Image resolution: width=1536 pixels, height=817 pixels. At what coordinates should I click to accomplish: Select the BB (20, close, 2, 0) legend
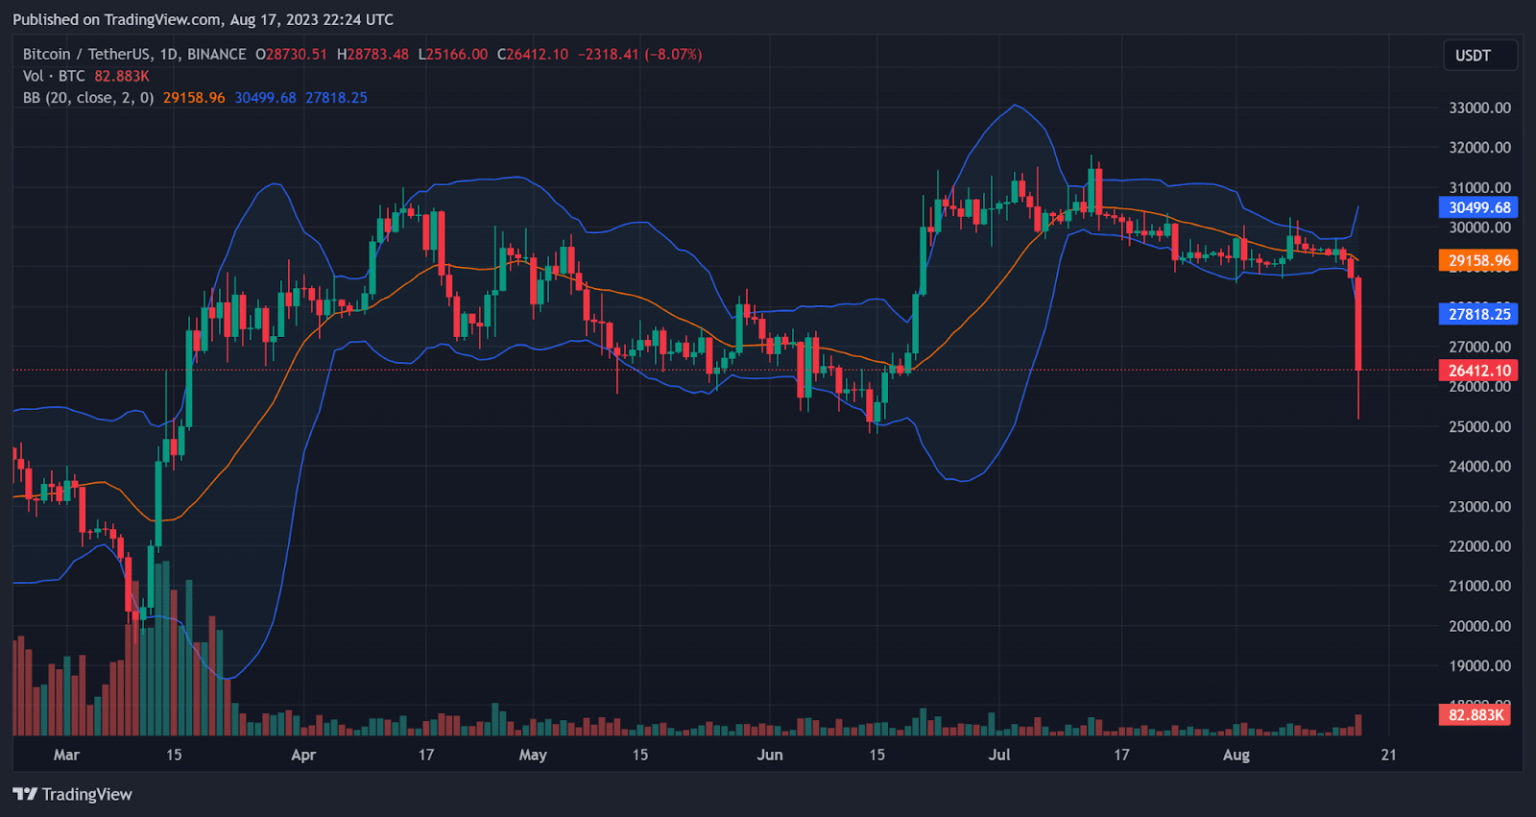[88, 97]
